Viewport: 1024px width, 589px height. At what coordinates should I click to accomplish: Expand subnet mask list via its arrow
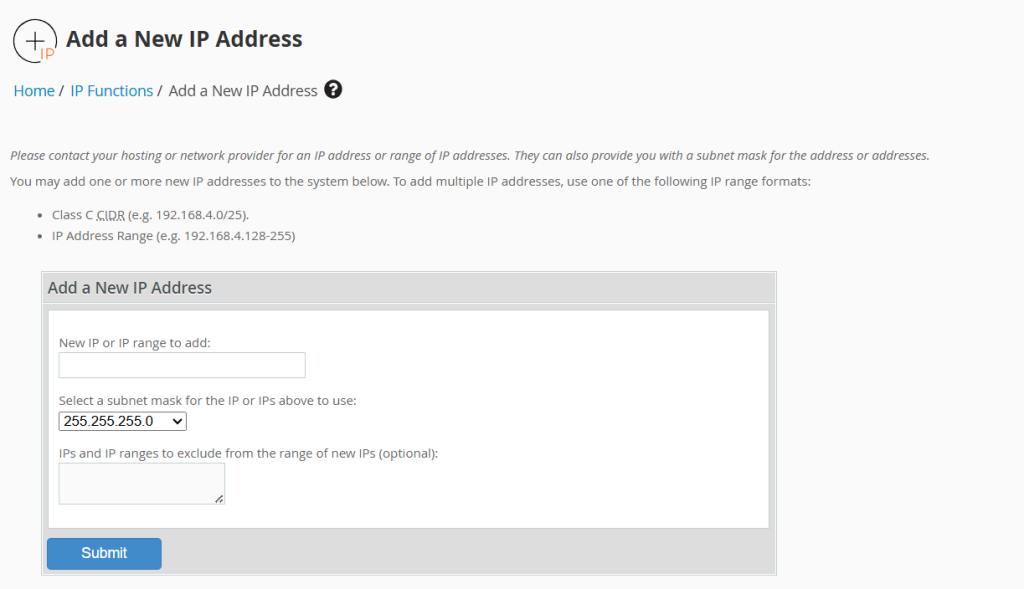click(x=178, y=421)
